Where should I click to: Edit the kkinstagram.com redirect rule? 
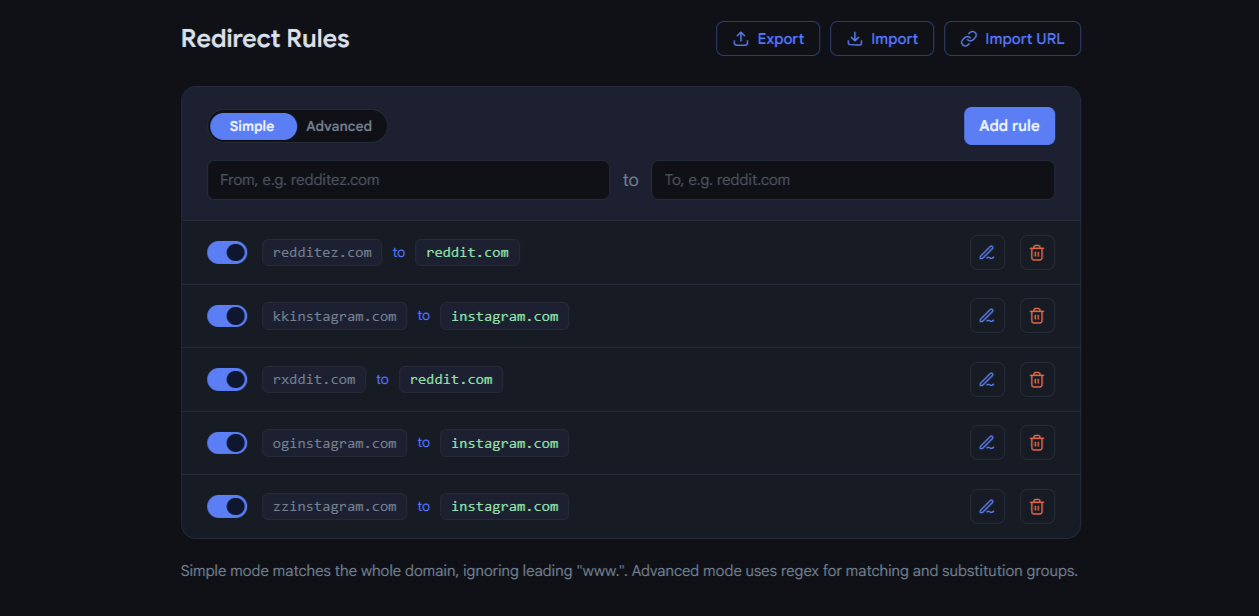tap(987, 316)
